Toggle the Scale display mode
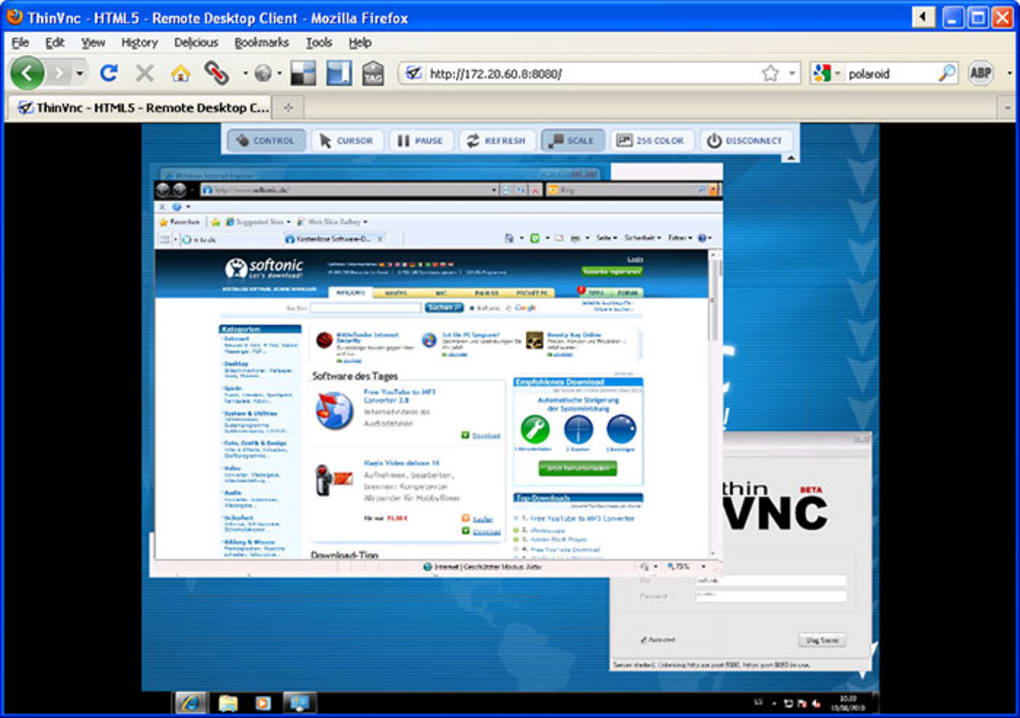This screenshot has width=1020, height=718. 572,140
